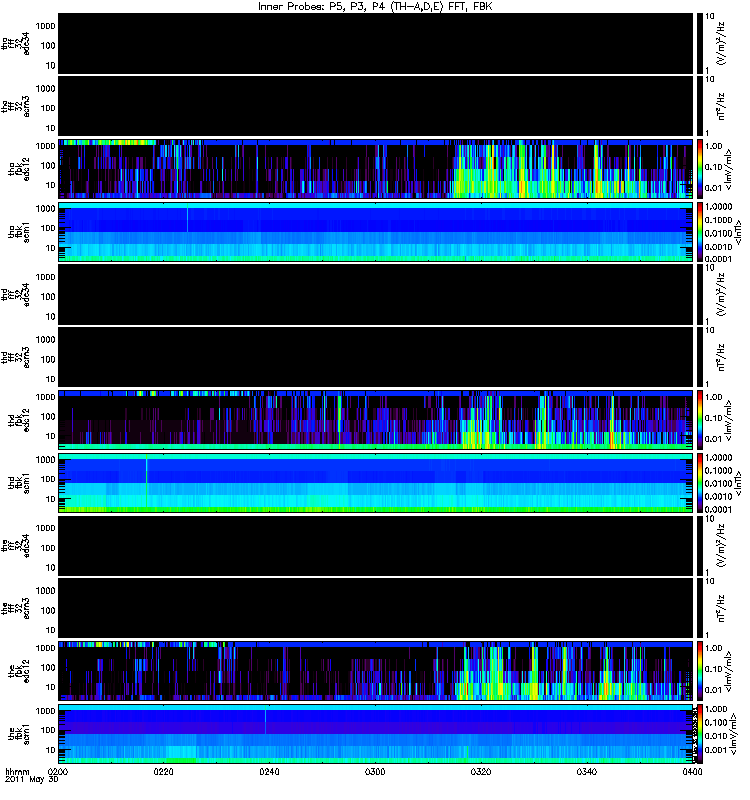The height and width of the screenshot is (800, 750).
Task: Select the thd fff 32 edc34 panel
Action: (x=376, y=294)
